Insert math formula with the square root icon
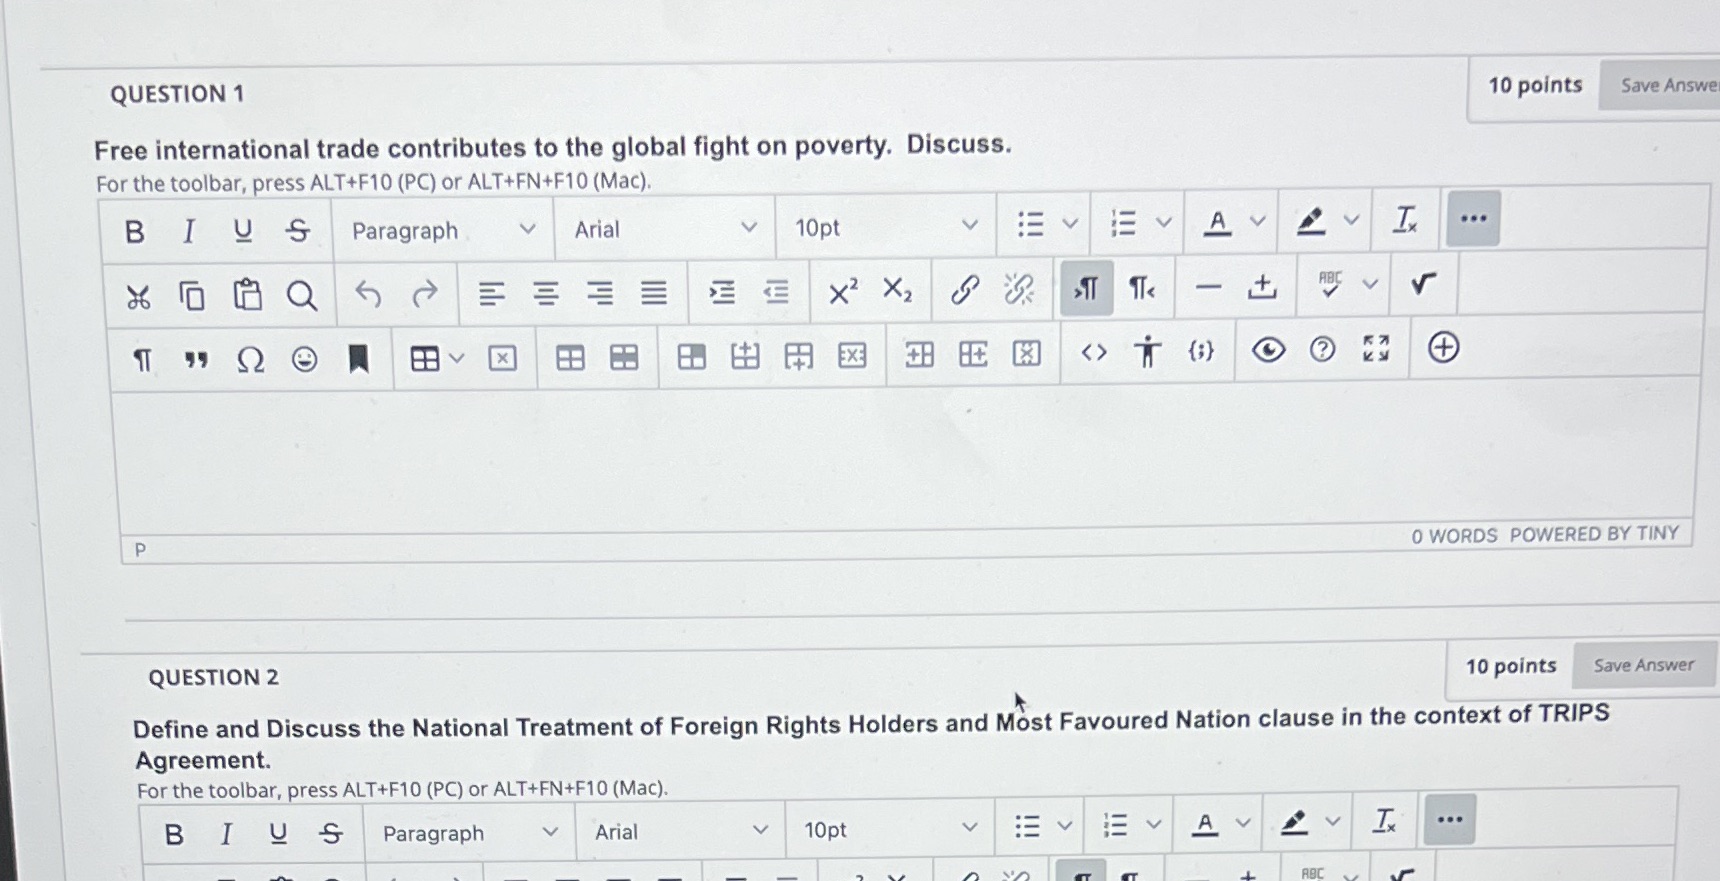1720x881 pixels. (1423, 285)
